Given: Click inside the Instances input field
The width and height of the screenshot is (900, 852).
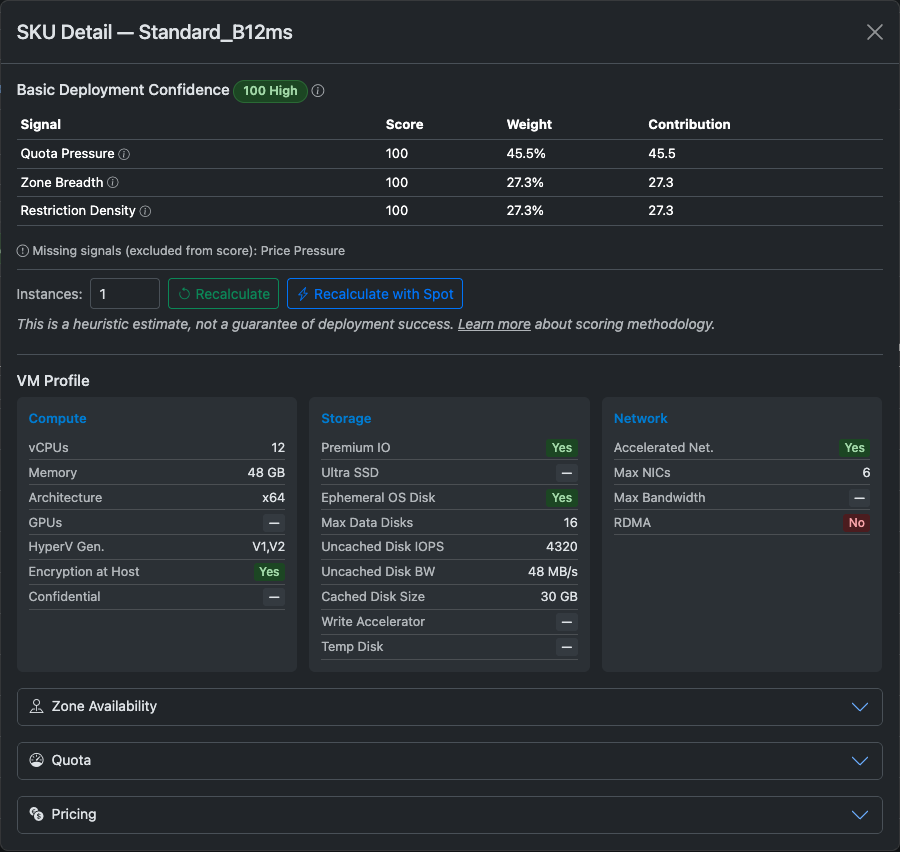Looking at the screenshot, I should click(x=124, y=293).
